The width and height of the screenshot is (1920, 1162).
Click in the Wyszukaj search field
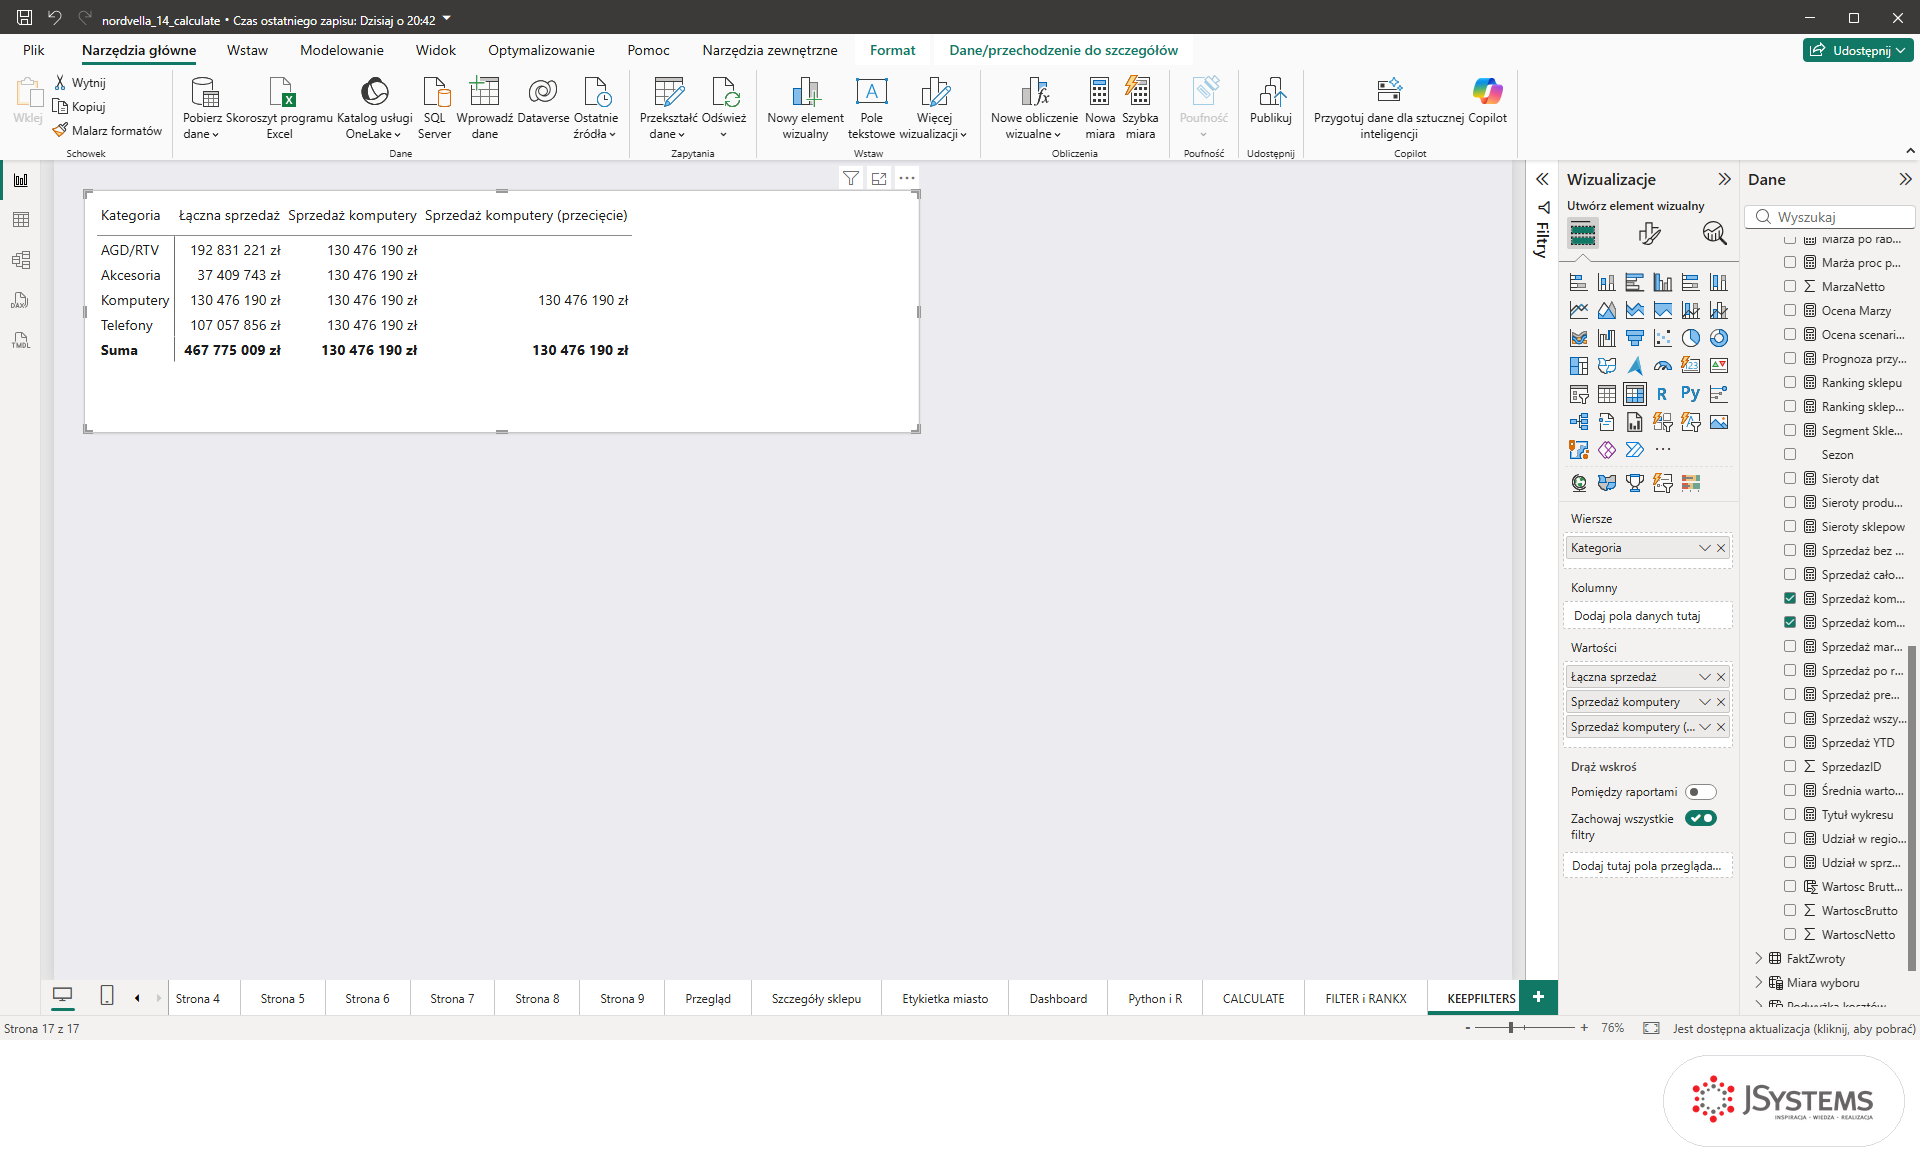coord(1831,217)
